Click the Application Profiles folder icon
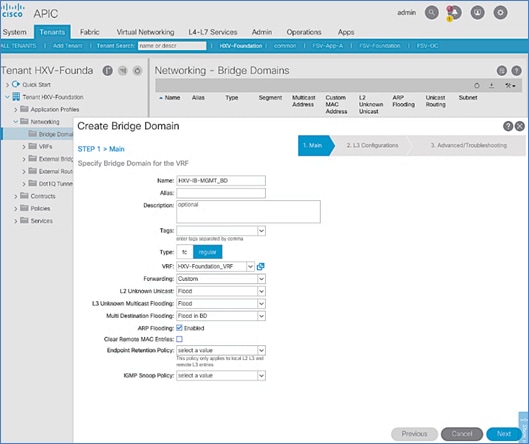This screenshot has height=444, width=529. pos(24,109)
